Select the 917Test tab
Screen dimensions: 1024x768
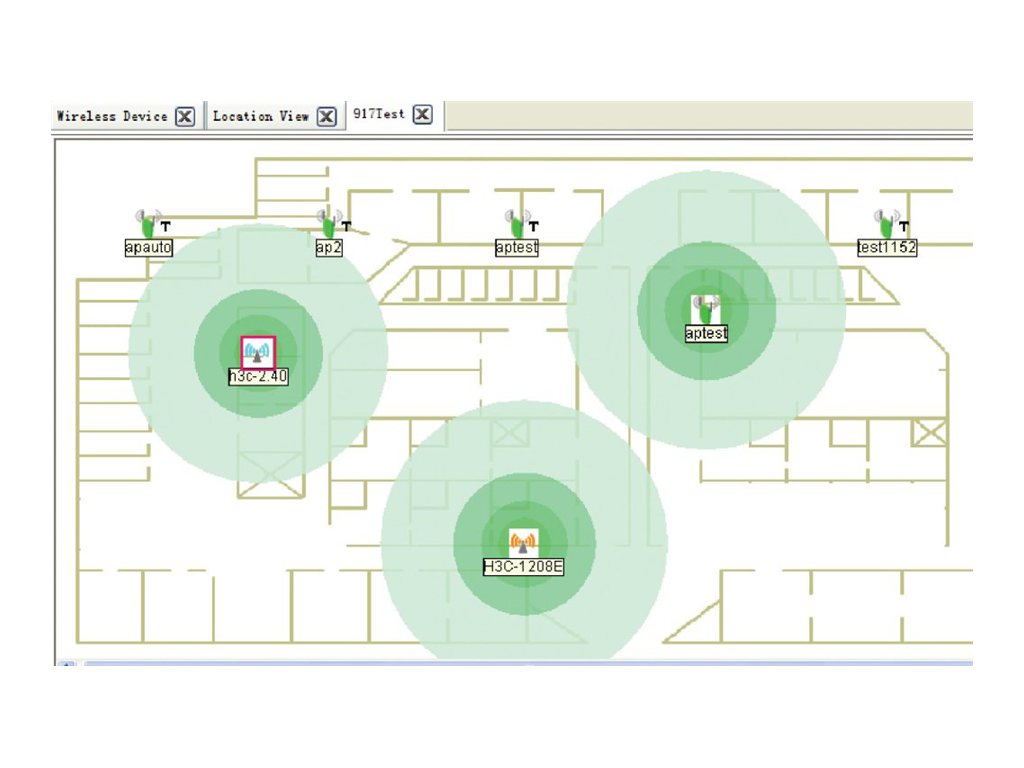tap(380, 114)
